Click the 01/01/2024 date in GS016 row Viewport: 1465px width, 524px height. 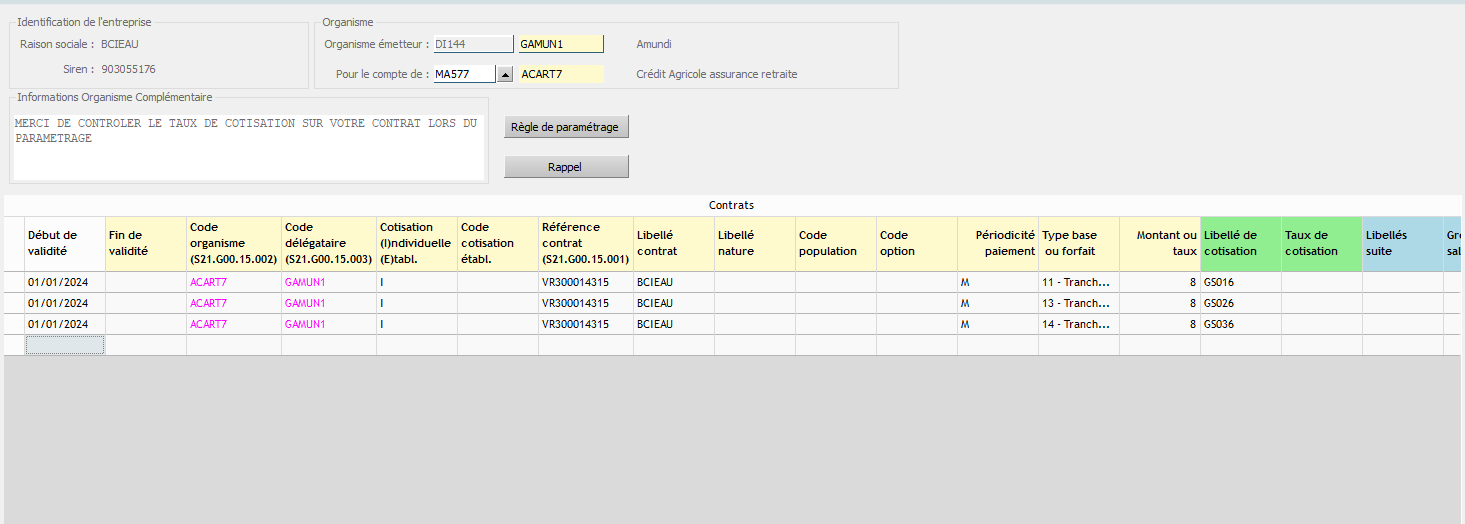pos(65,282)
